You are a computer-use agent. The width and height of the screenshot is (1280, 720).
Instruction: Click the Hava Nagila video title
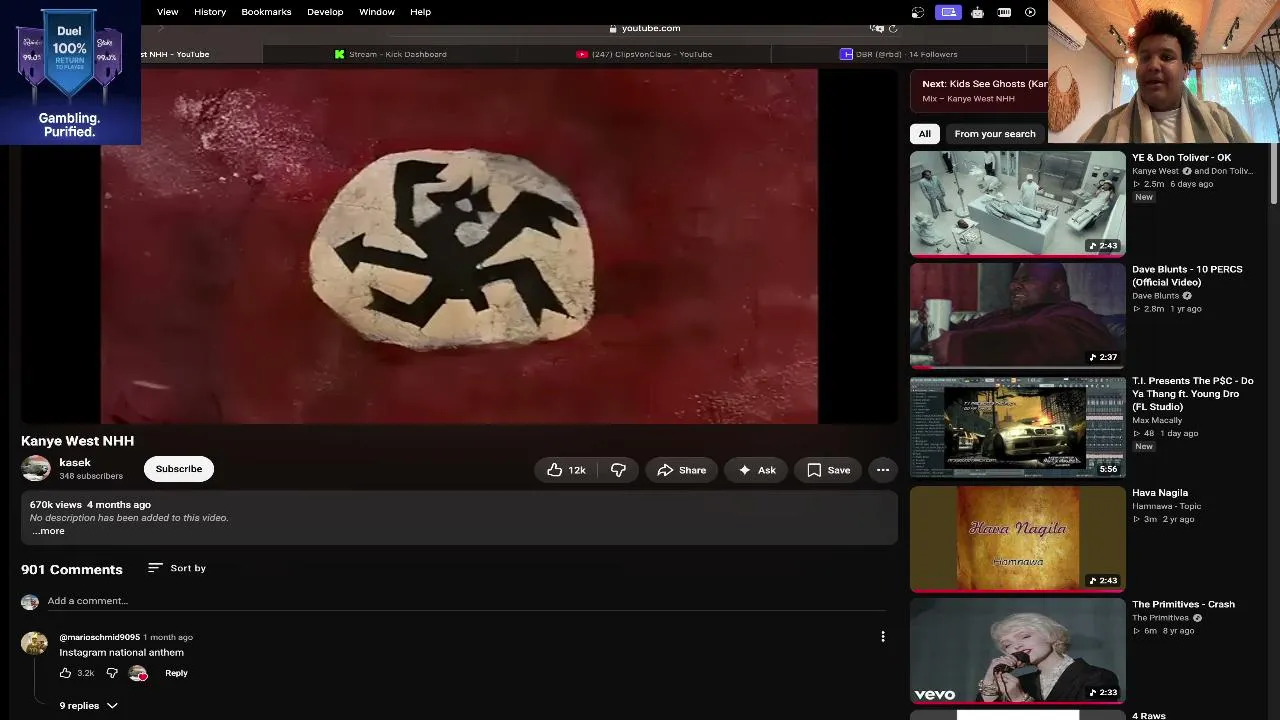point(1160,493)
